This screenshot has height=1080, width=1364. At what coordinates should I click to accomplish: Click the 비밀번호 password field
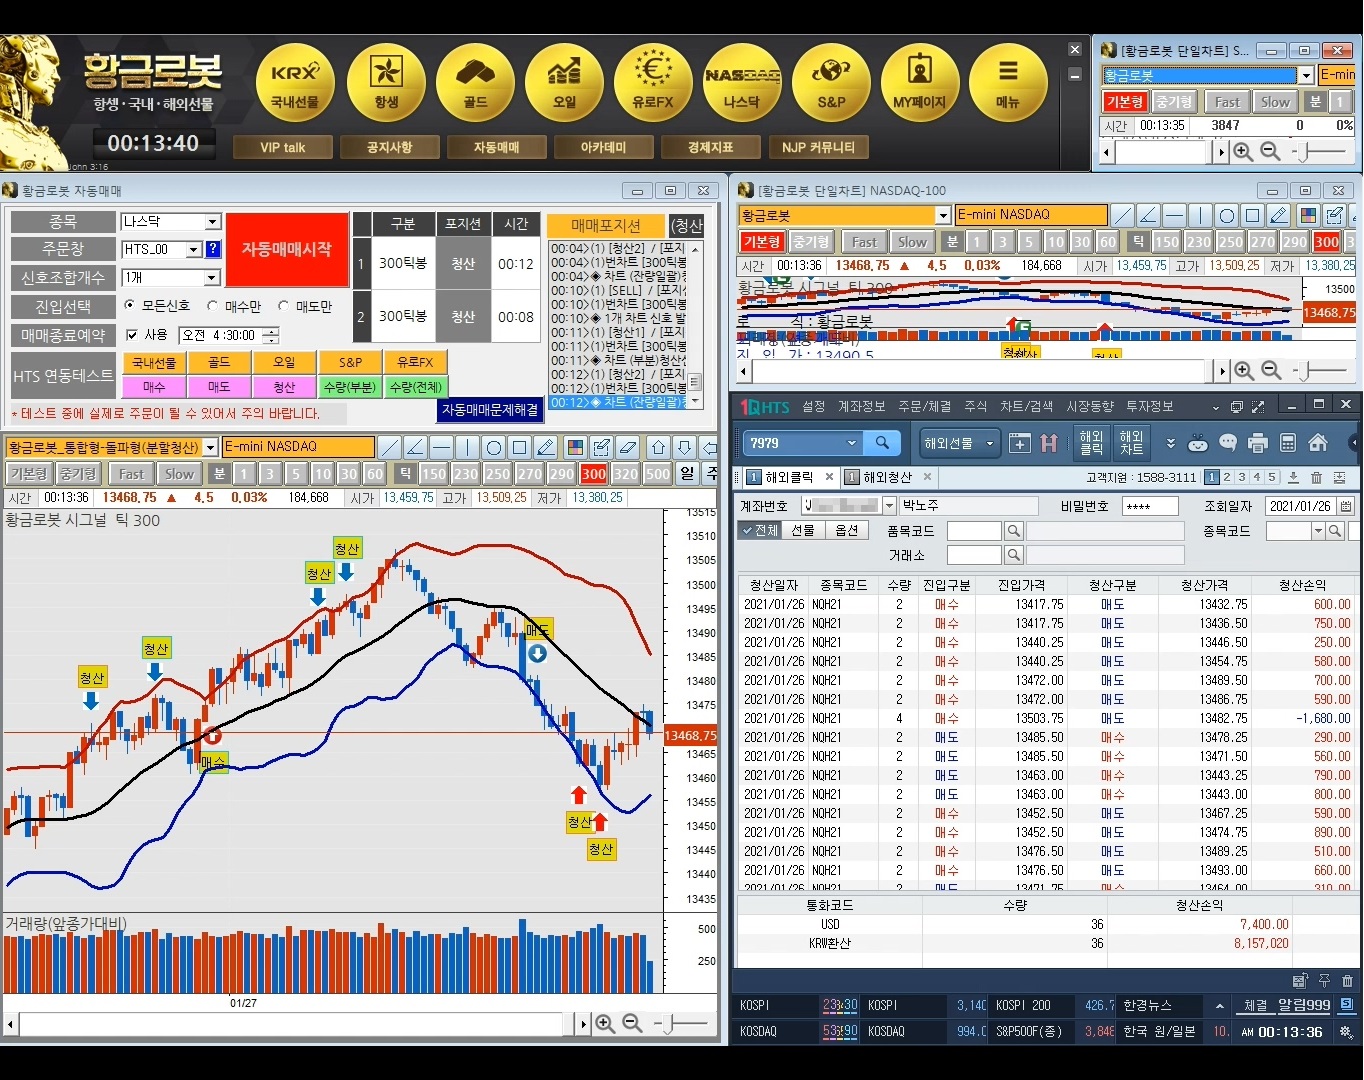(1149, 506)
